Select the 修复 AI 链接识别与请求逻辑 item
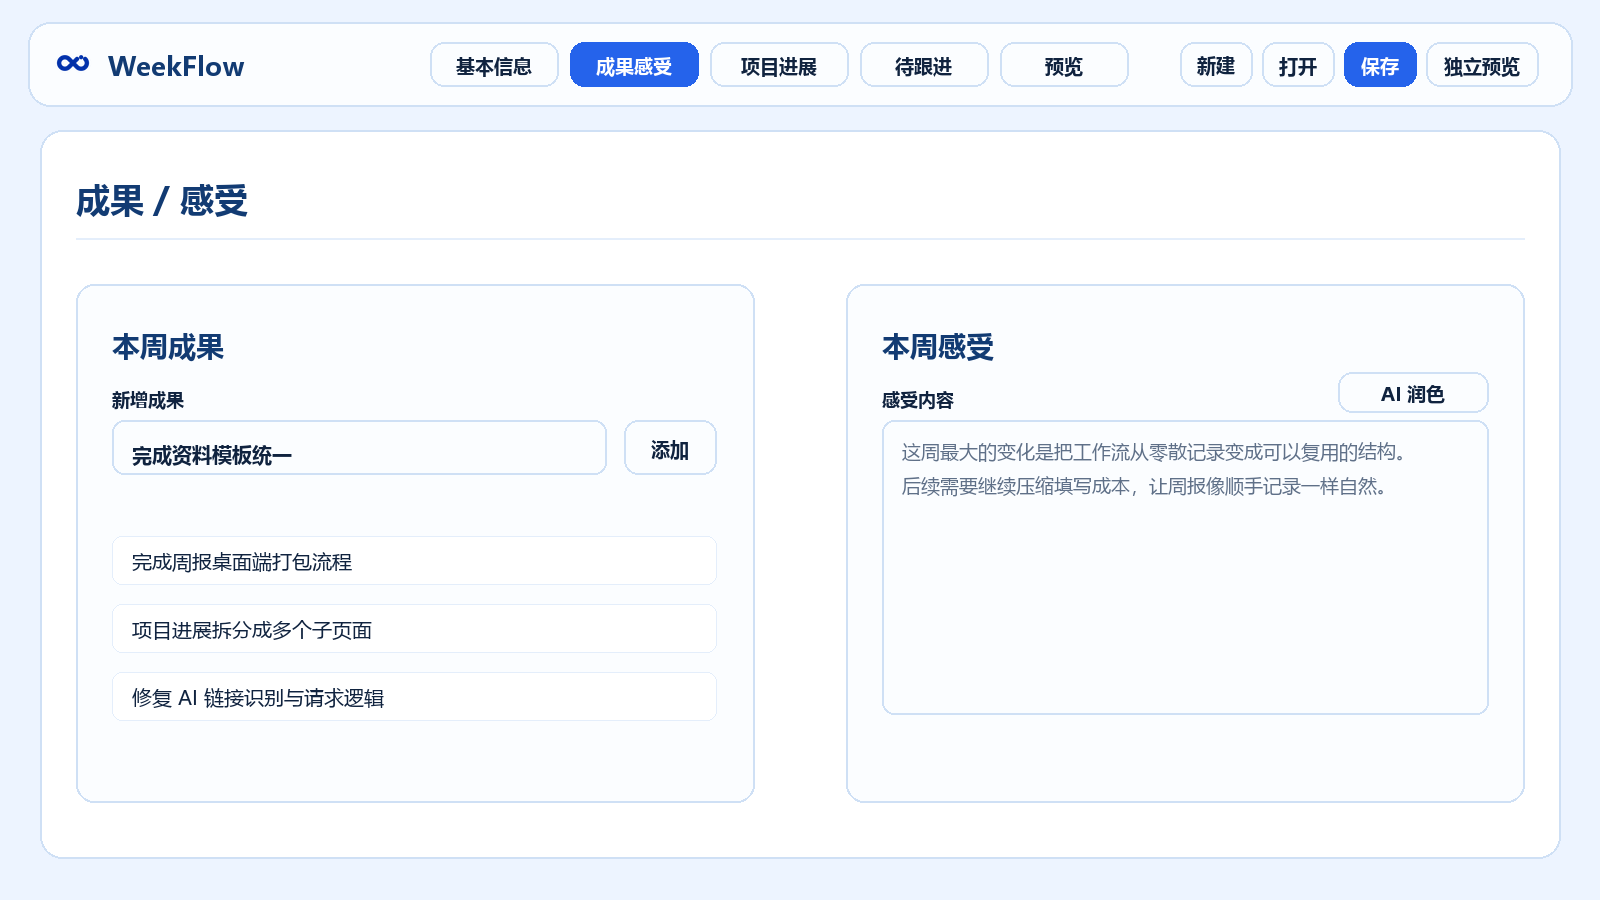This screenshot has width=1600, height=900. coord(414,697)
